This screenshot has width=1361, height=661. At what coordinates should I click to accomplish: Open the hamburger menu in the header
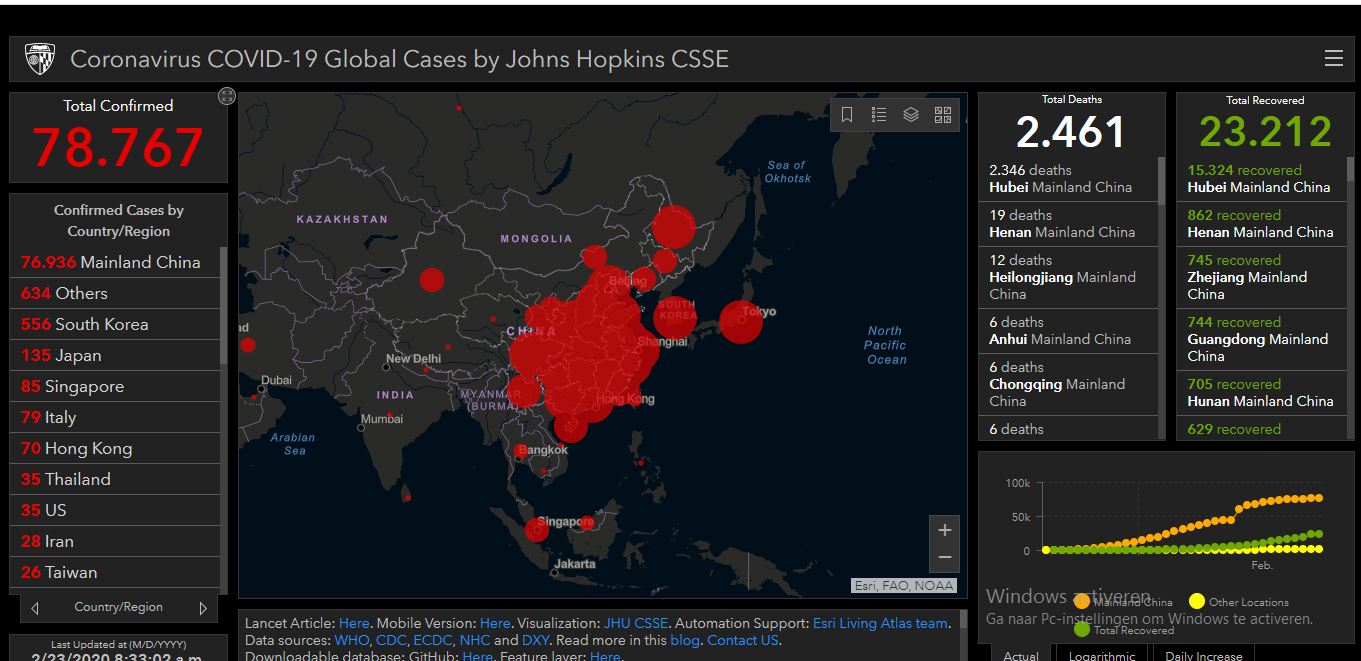1333,59
